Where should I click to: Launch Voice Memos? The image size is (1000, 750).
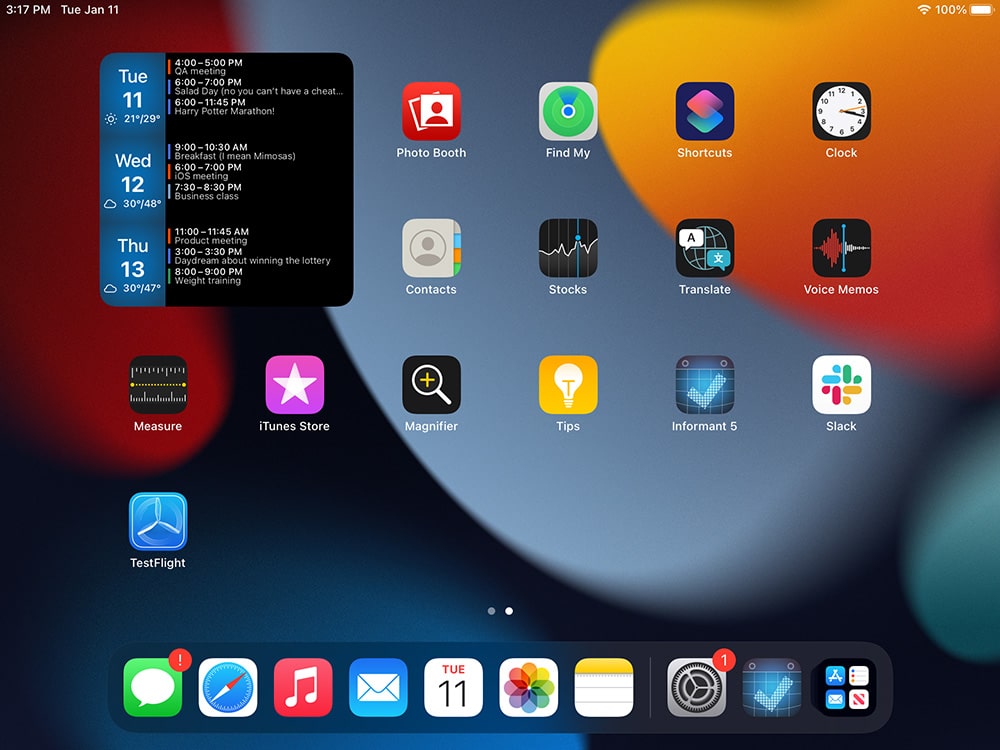[x=841, y=248]
